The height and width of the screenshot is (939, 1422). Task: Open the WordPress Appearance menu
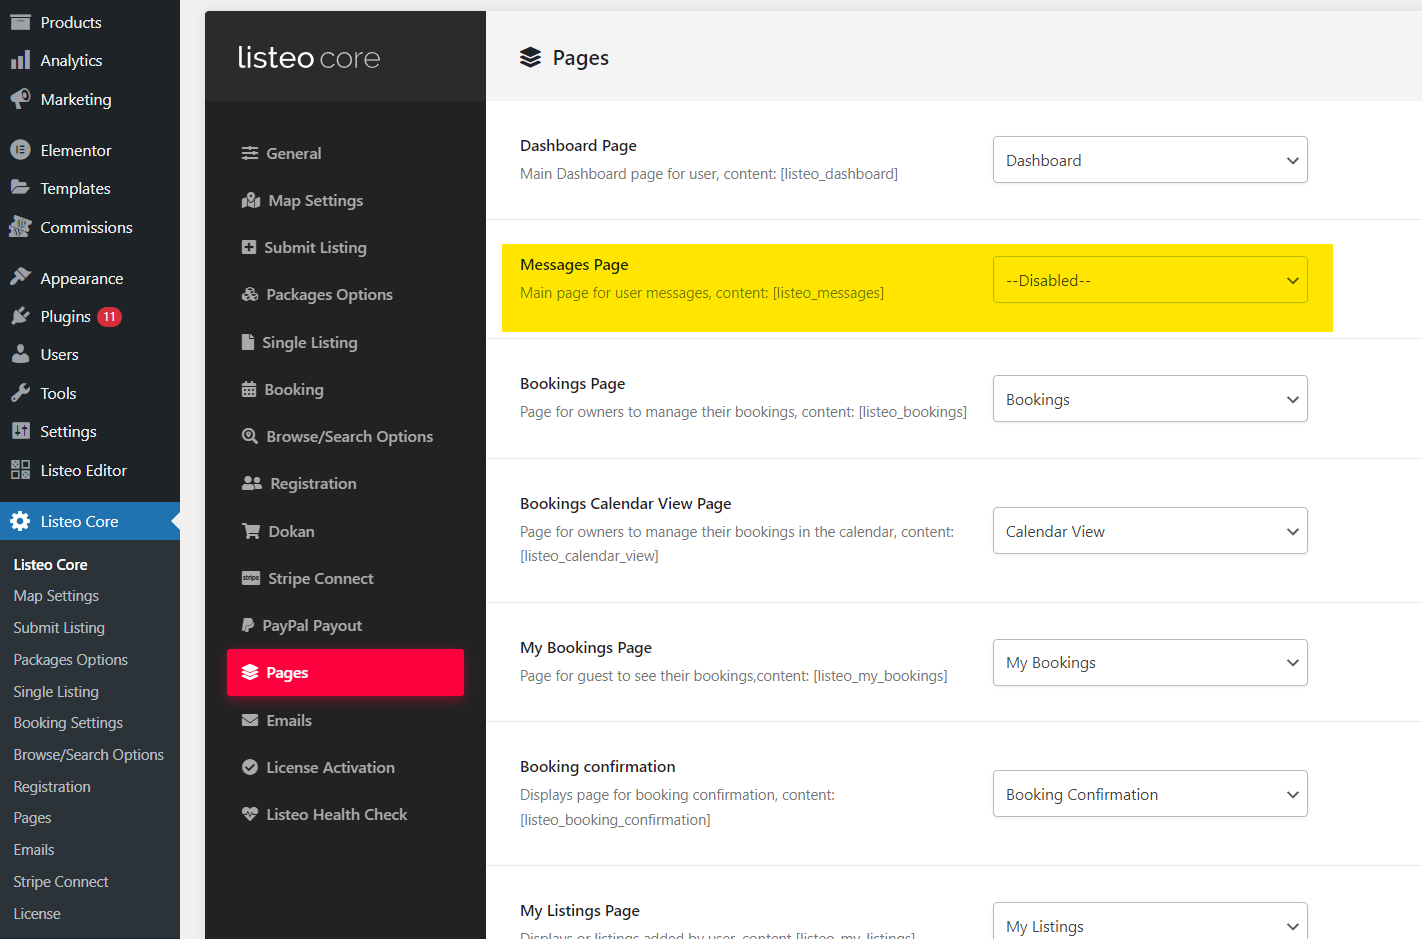81,279
